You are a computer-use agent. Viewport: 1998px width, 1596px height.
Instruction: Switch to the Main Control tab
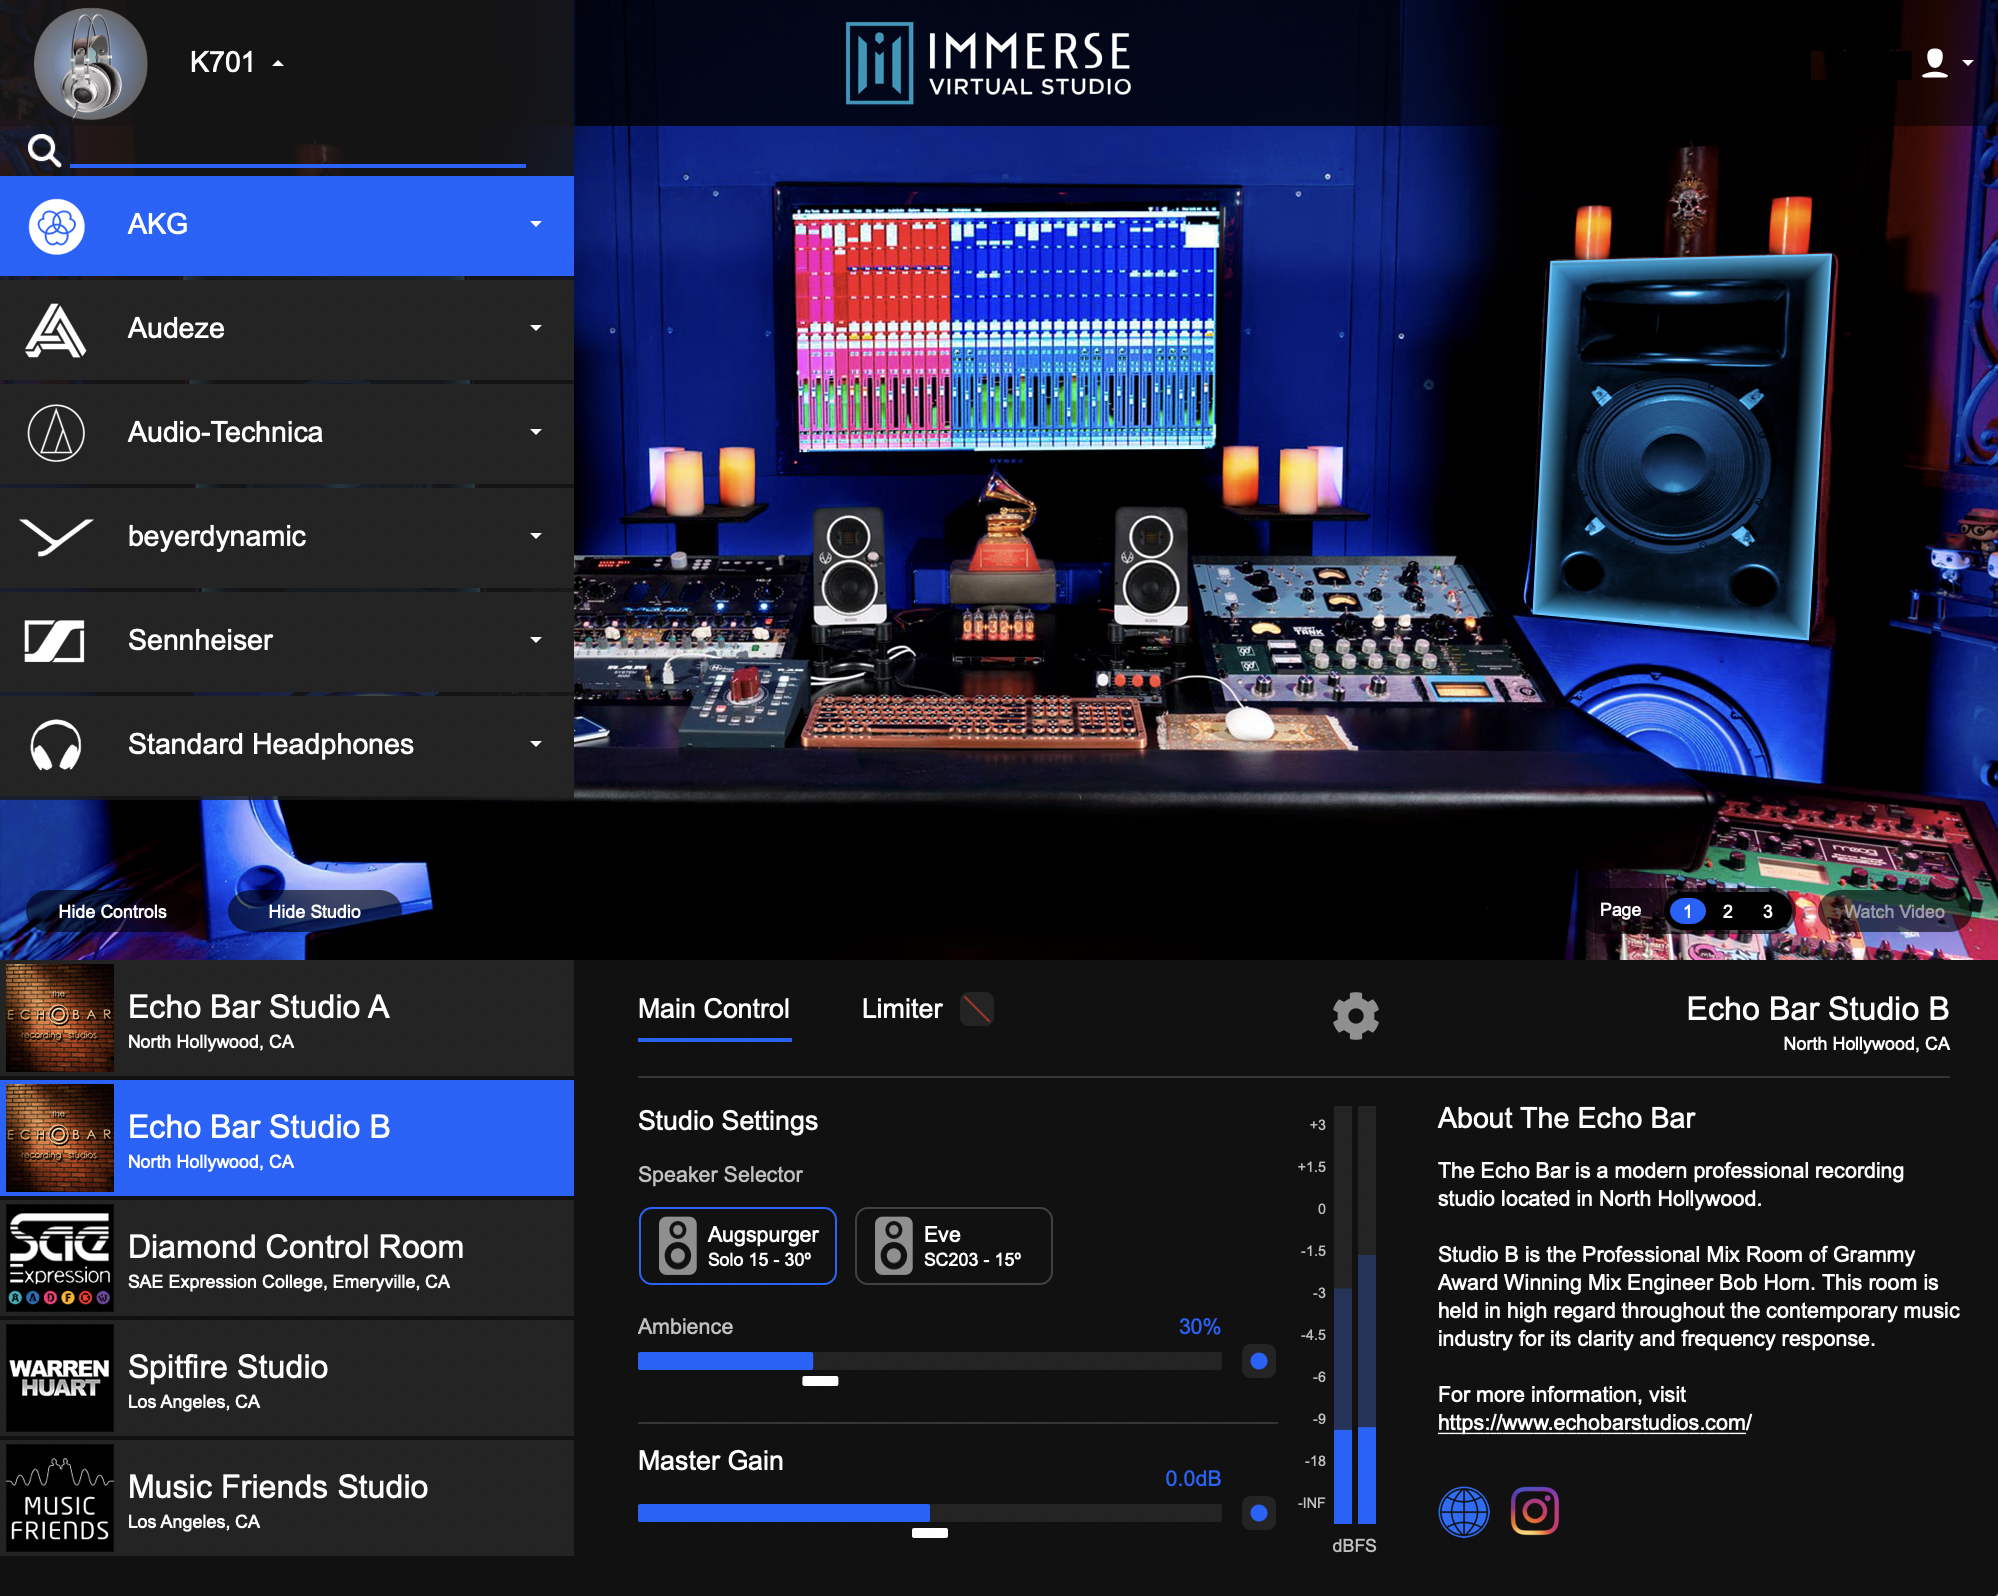pyautogui.click(x=714, y=1009)
